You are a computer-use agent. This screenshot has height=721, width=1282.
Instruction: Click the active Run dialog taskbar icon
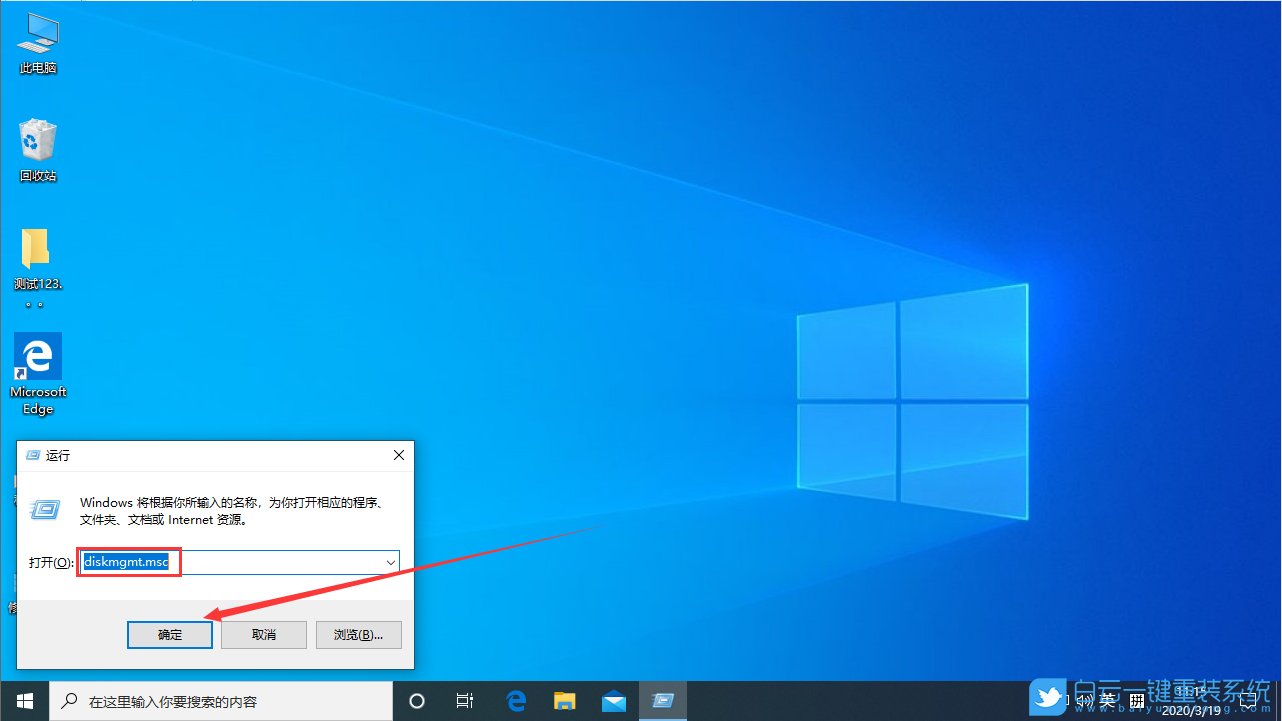tap(662, 700)
